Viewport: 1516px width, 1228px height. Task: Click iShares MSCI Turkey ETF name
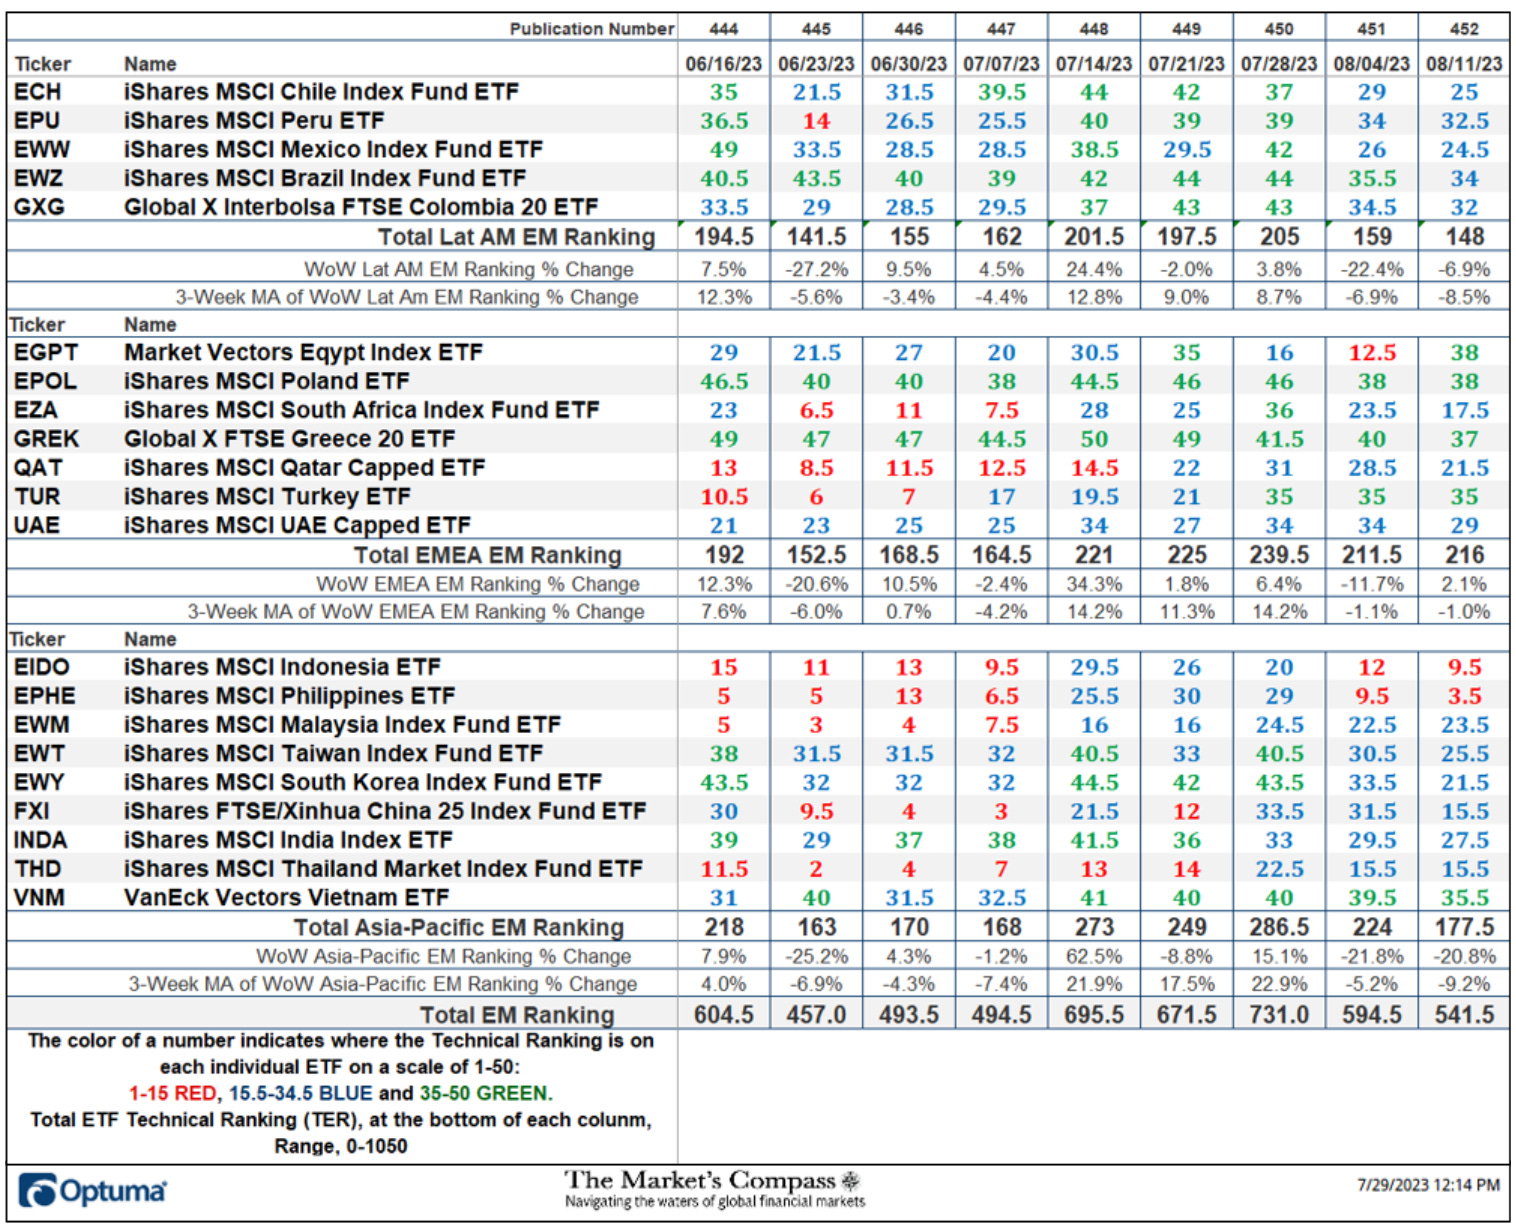(267, 497)
